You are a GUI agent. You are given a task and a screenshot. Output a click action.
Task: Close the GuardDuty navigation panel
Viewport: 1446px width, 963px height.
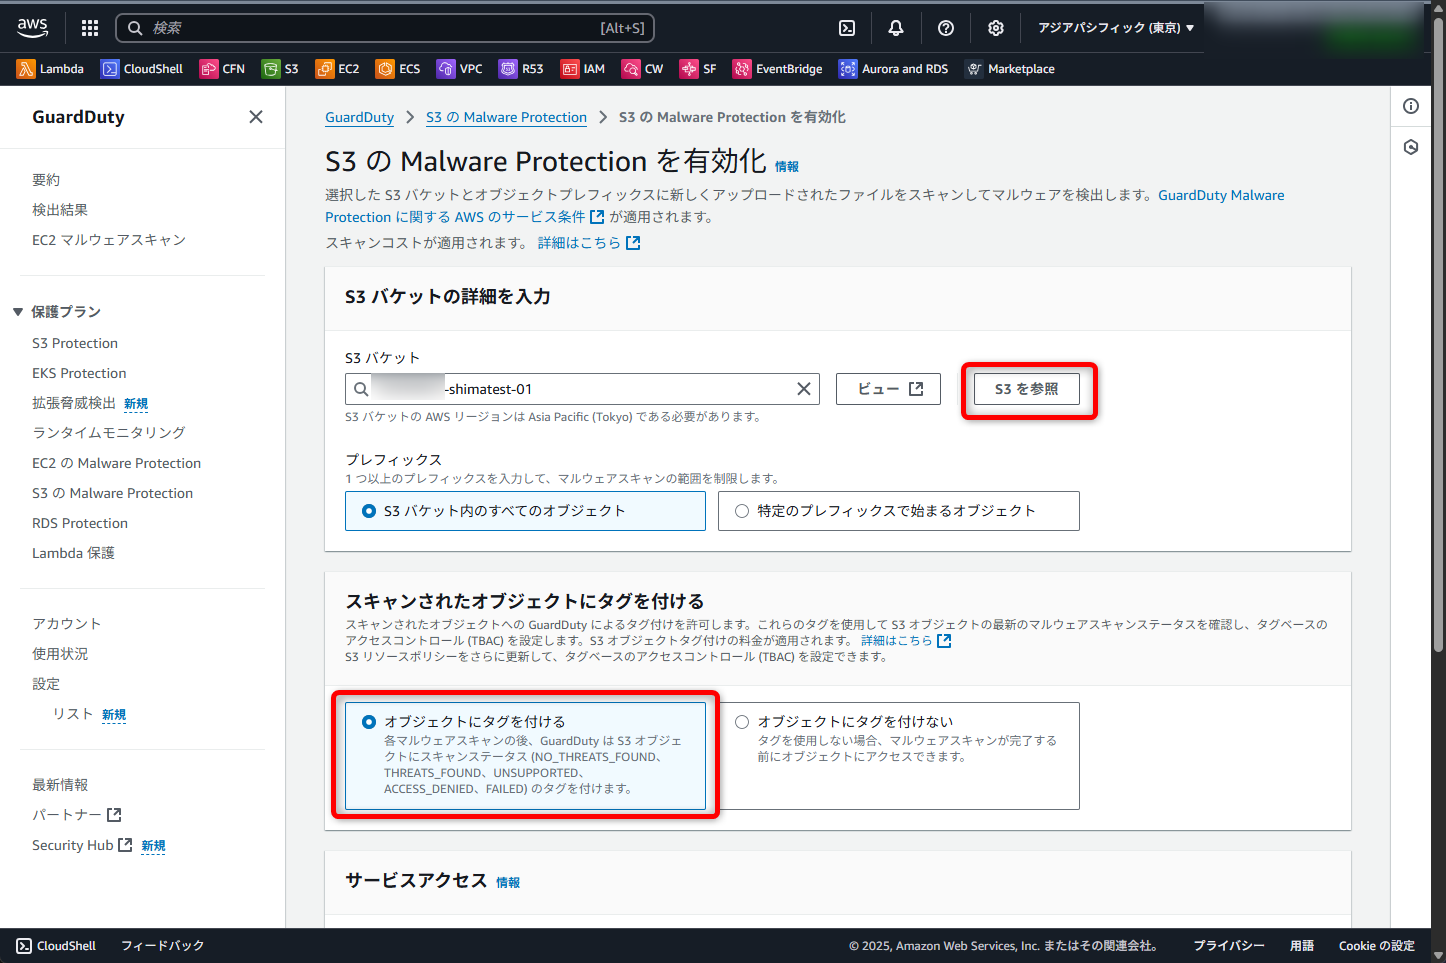tap(256, 117)
